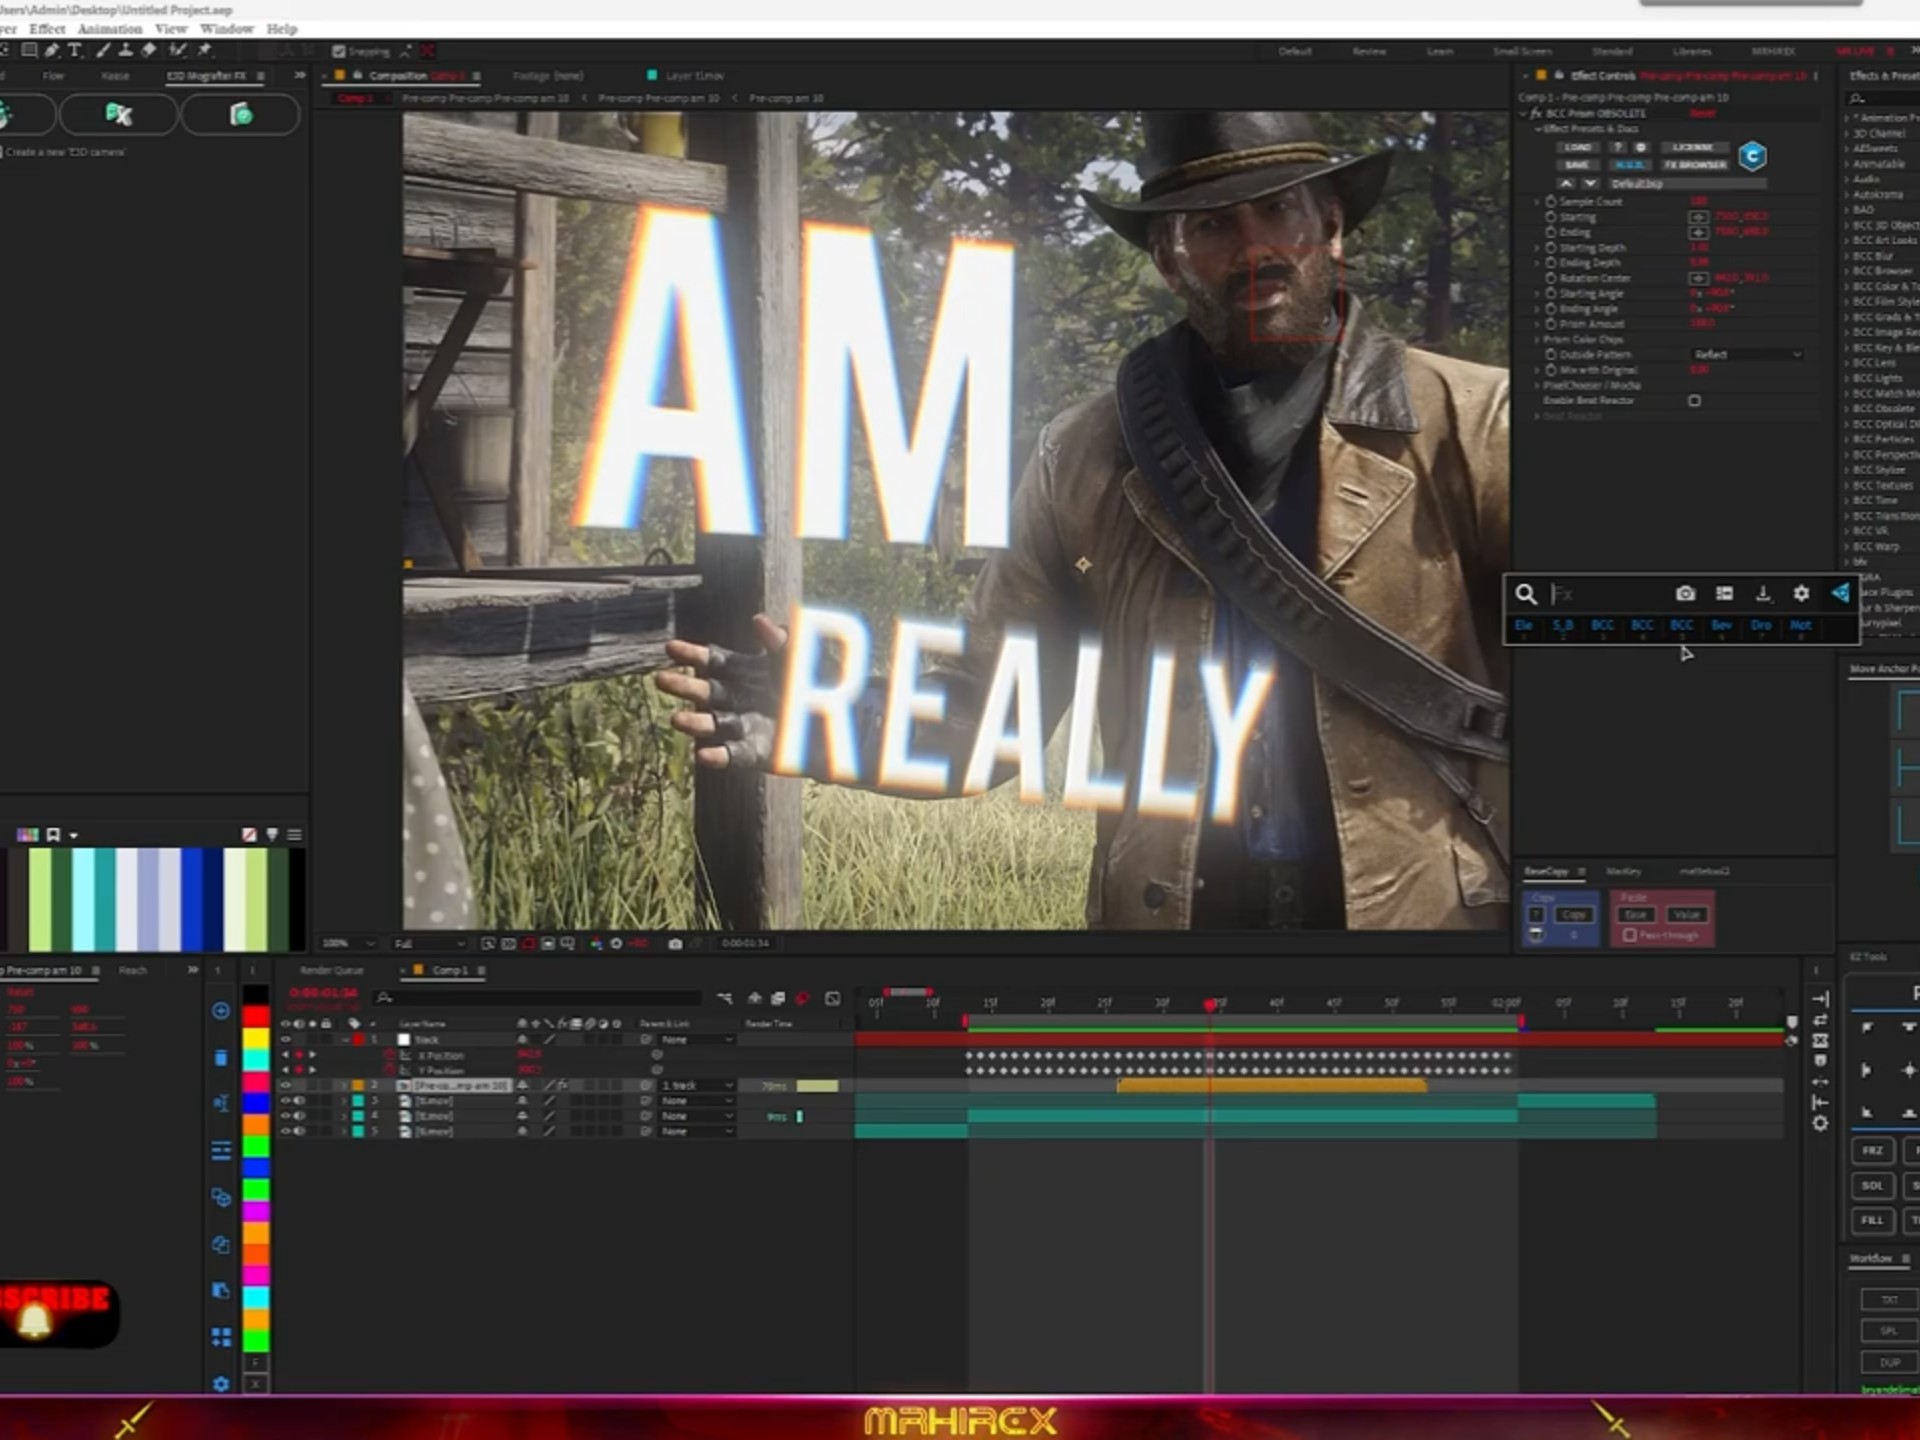Open the Effect menu
This screenshot has height=1440, width=1920.
click(x=47, y=29)
